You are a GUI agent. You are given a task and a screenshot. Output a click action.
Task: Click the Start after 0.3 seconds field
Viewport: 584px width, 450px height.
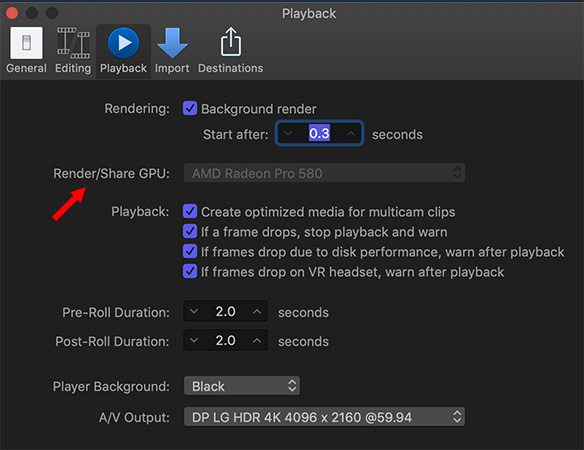(320, 133)
